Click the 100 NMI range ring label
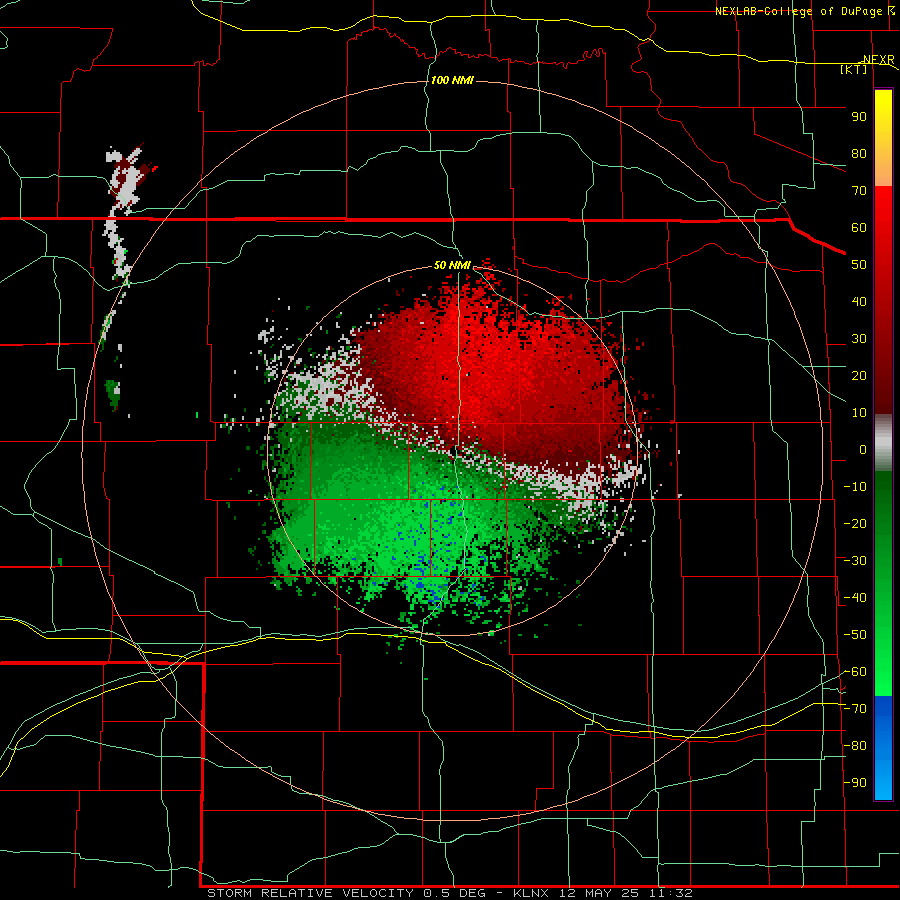The height and width of the screenshot is (900, 900). (x=452, y=80)
